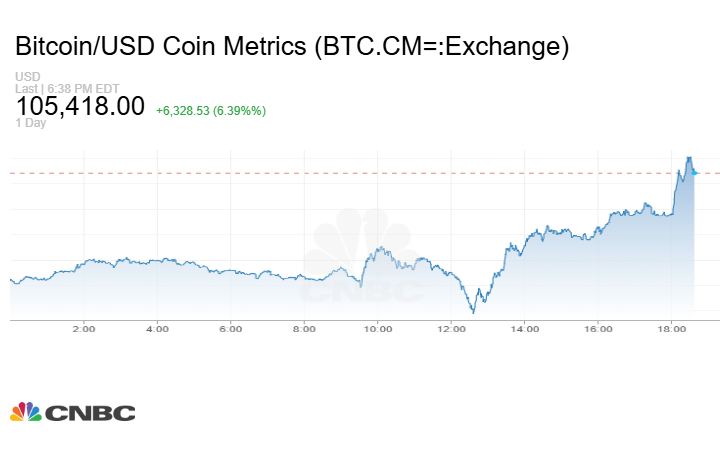Click the blue latest-price marker dot

pos(694,172)
